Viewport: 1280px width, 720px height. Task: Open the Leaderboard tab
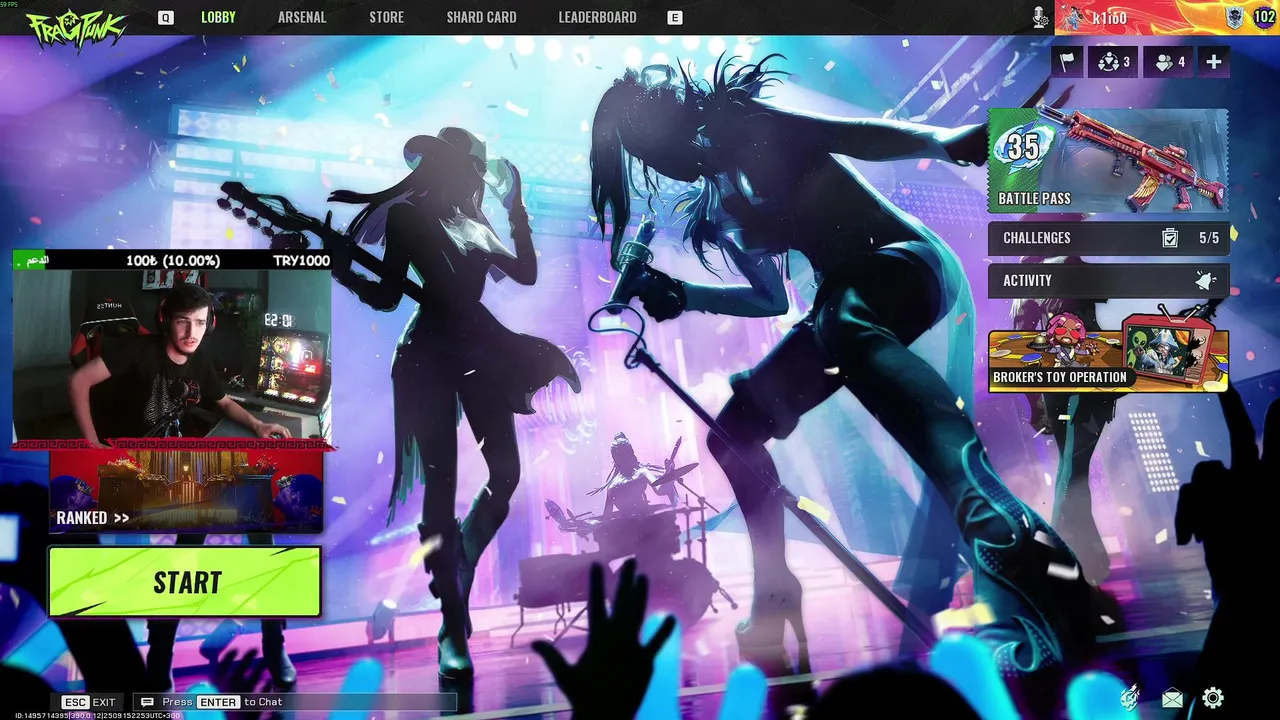(597, 17)
